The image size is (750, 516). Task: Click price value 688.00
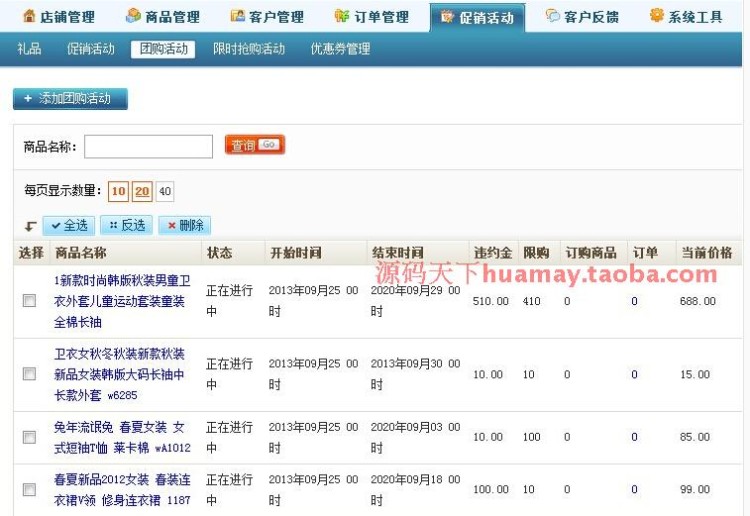pyautogui.click(x=698, y=301)
